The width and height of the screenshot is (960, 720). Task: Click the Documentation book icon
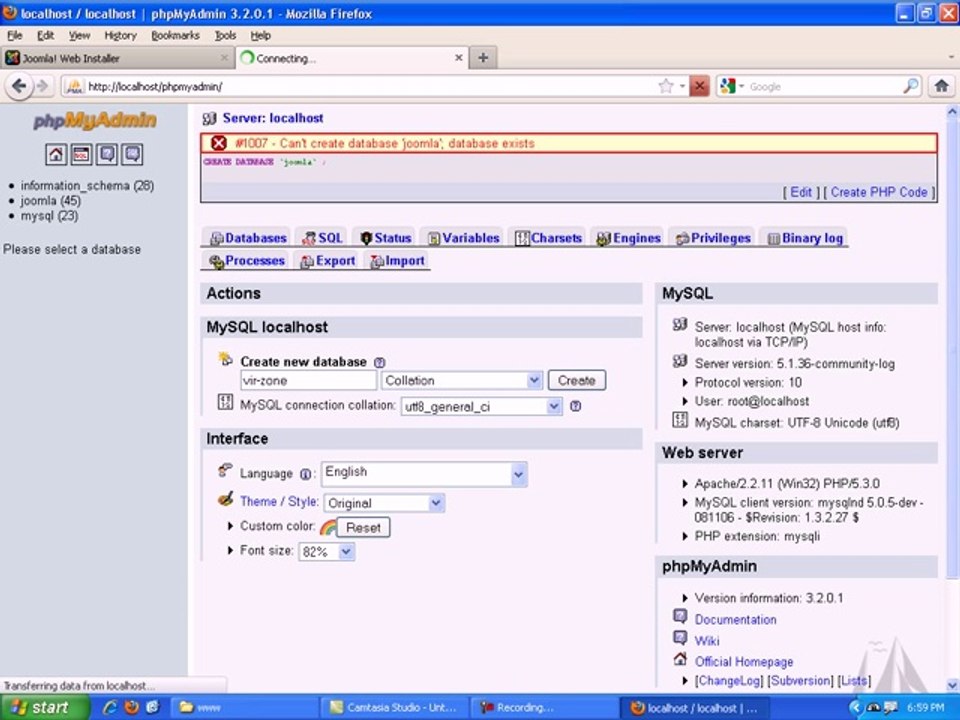click(x=680, y=617)
